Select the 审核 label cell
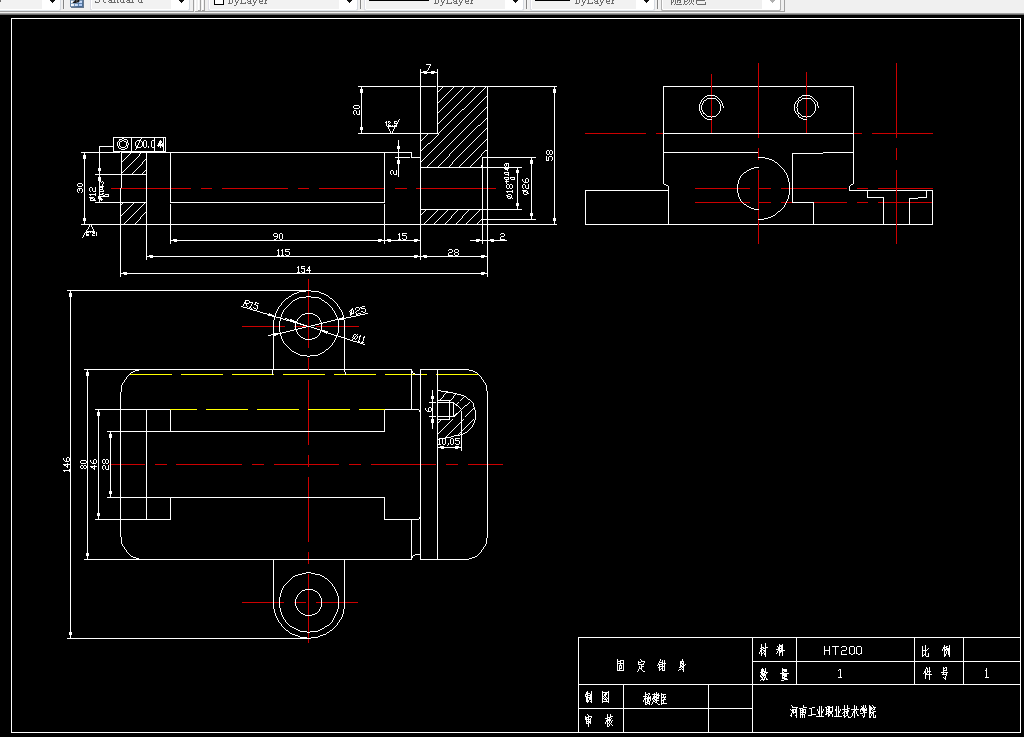 click(599, 721)
